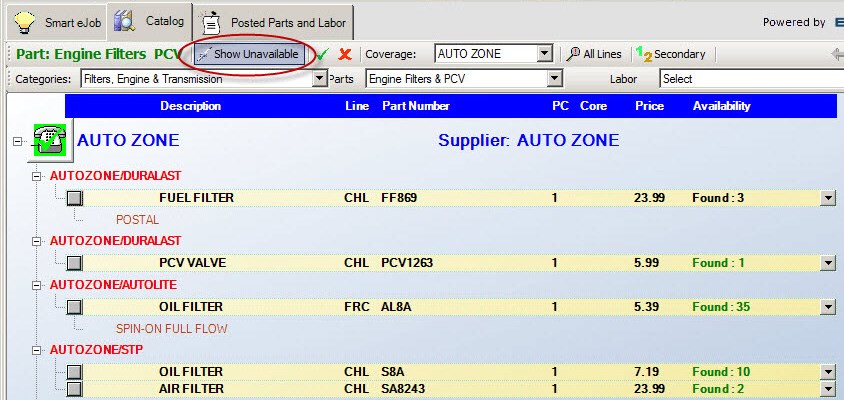The height and width of the screenshot is (400, 844).
Task: Switch to Posted Parts and Labor tab
Action: click(278, 21)
